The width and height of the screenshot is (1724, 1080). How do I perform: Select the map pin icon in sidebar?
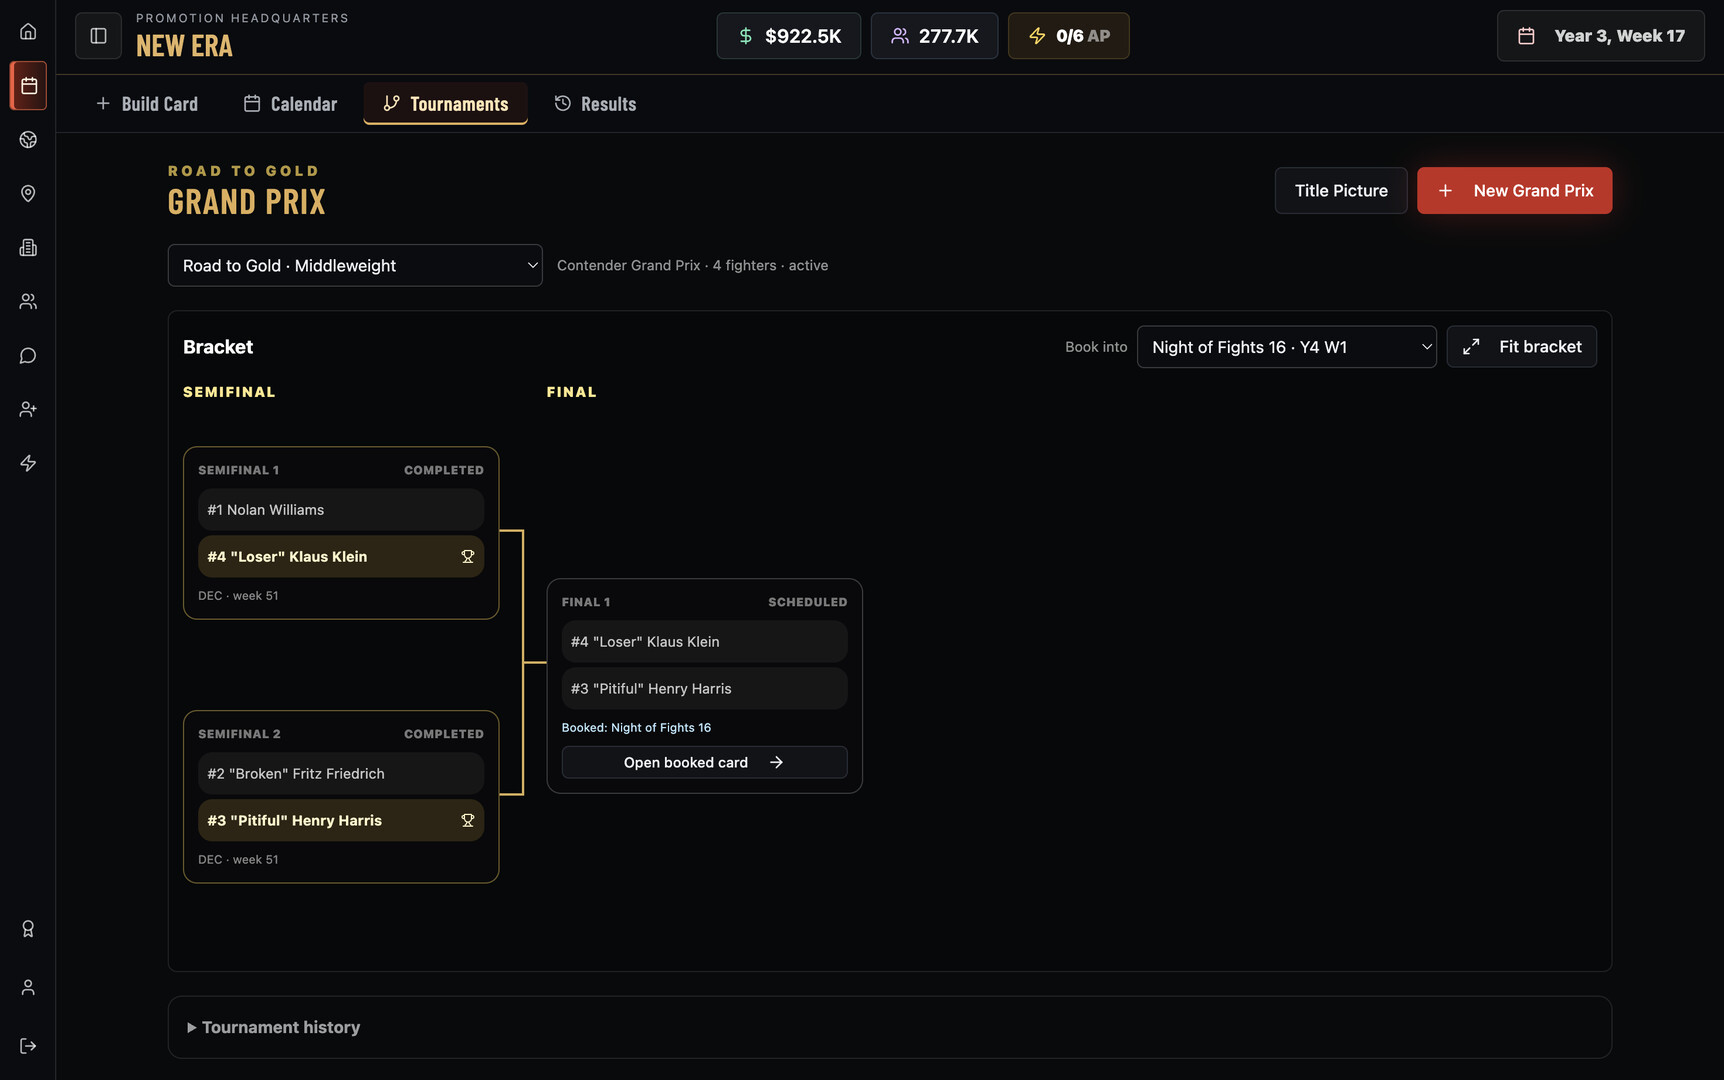tap(28, 194)
